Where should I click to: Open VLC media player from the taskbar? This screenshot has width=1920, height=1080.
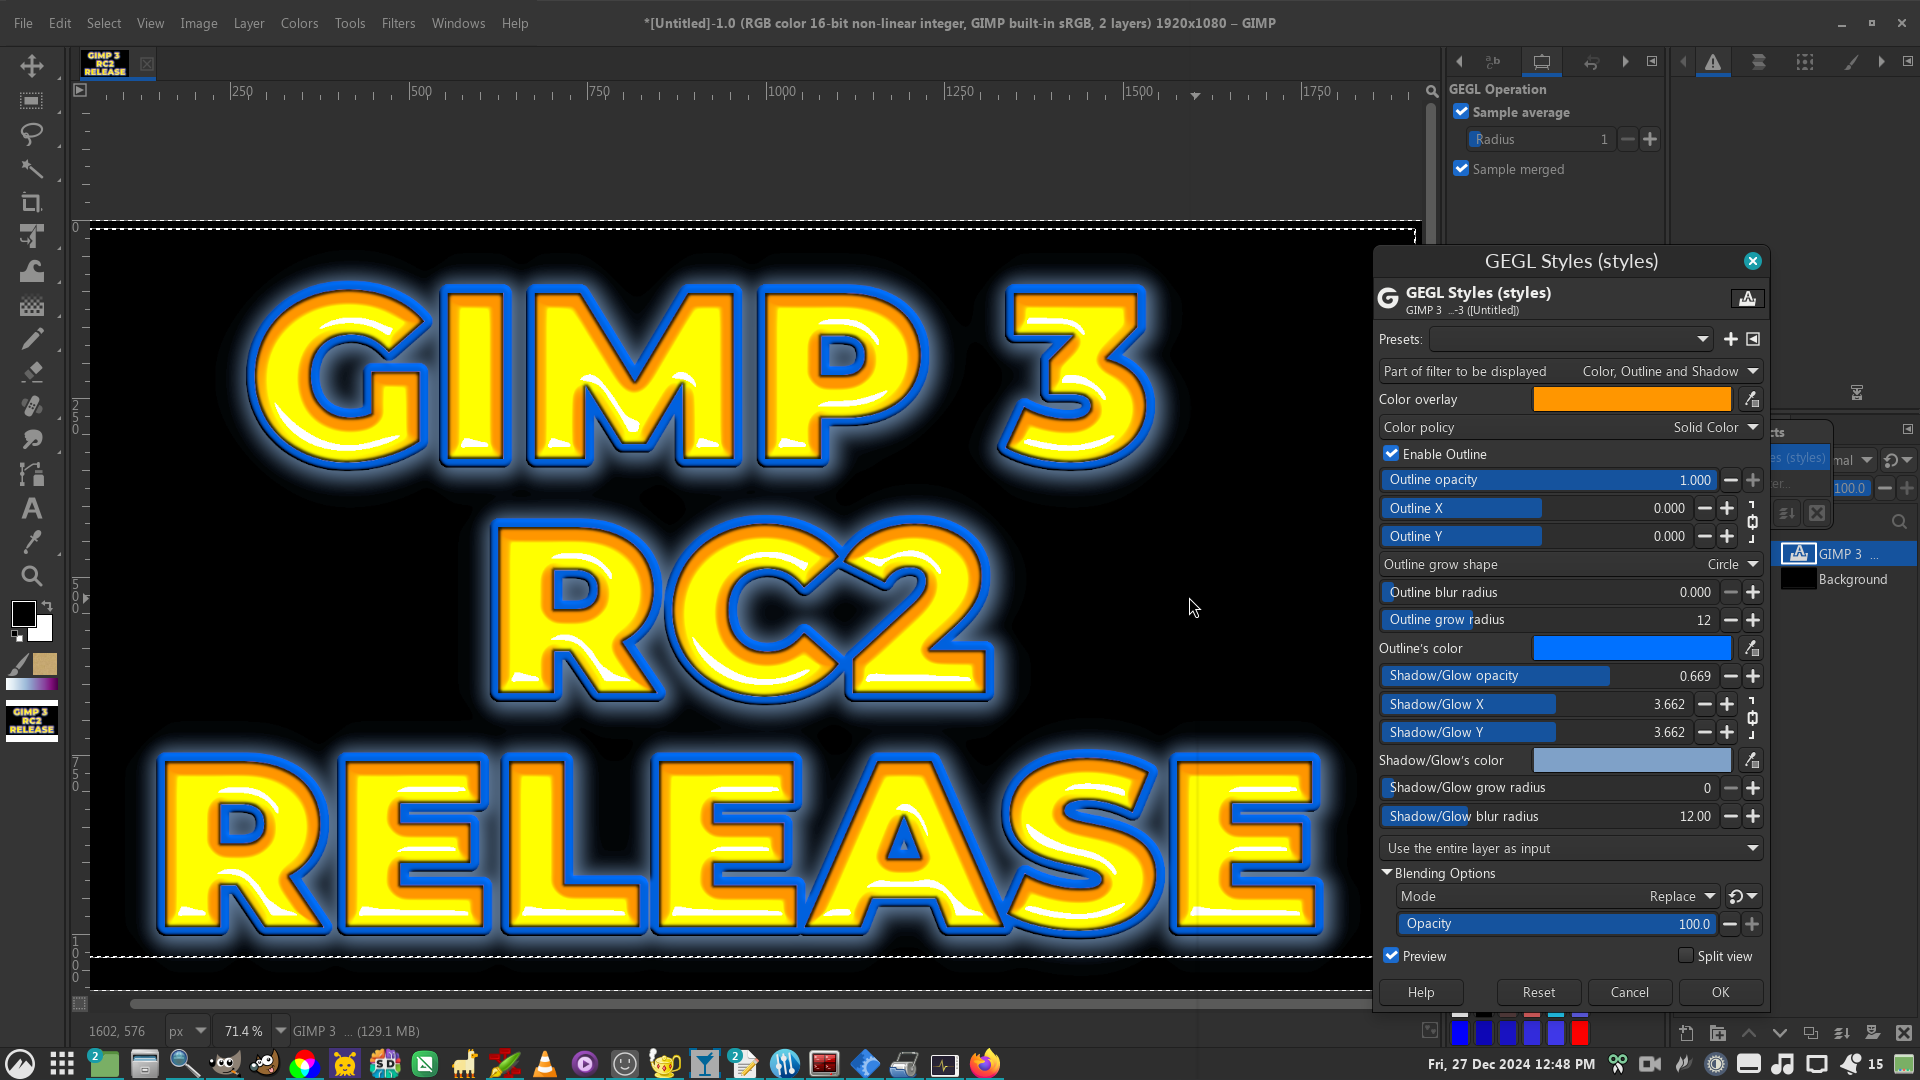tap(545, 1064)
